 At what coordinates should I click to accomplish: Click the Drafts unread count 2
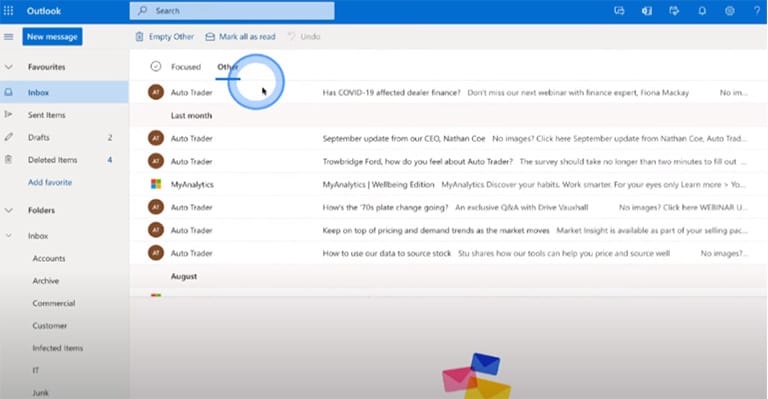point(110,138)
